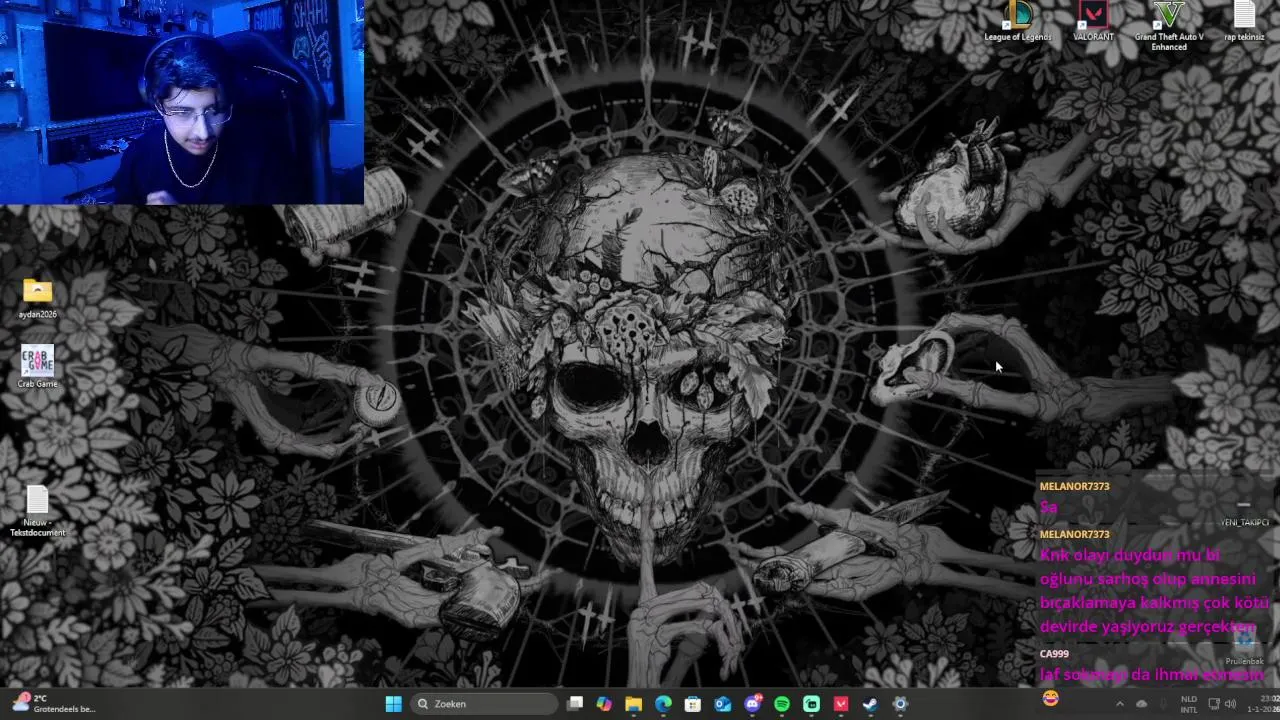Click the MELANOR7373 username above the "Sa" message
Viewport: 1280px width, 720px height.
tap(1074, 487)
